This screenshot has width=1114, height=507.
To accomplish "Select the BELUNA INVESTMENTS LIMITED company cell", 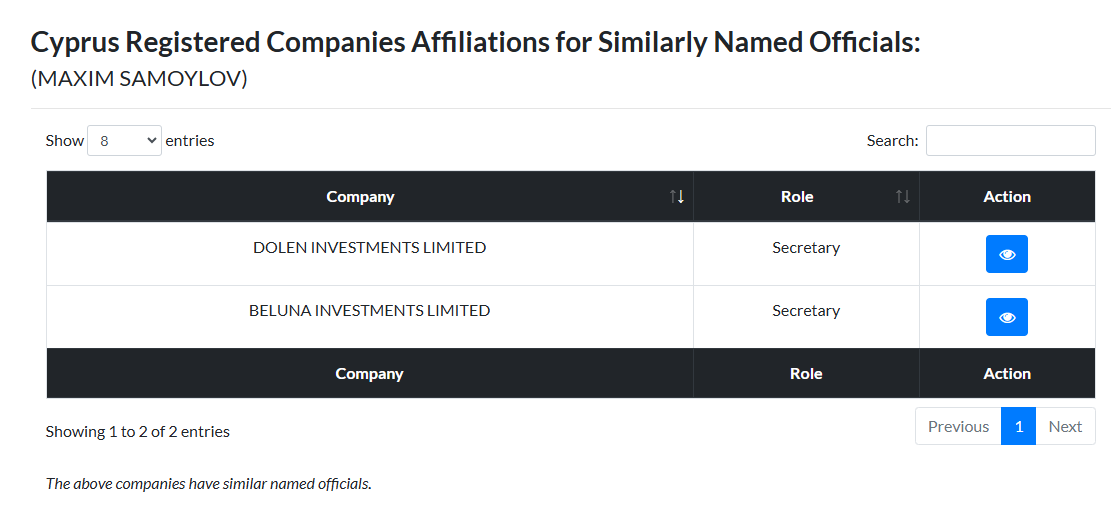I will click(x=370, y=317).
